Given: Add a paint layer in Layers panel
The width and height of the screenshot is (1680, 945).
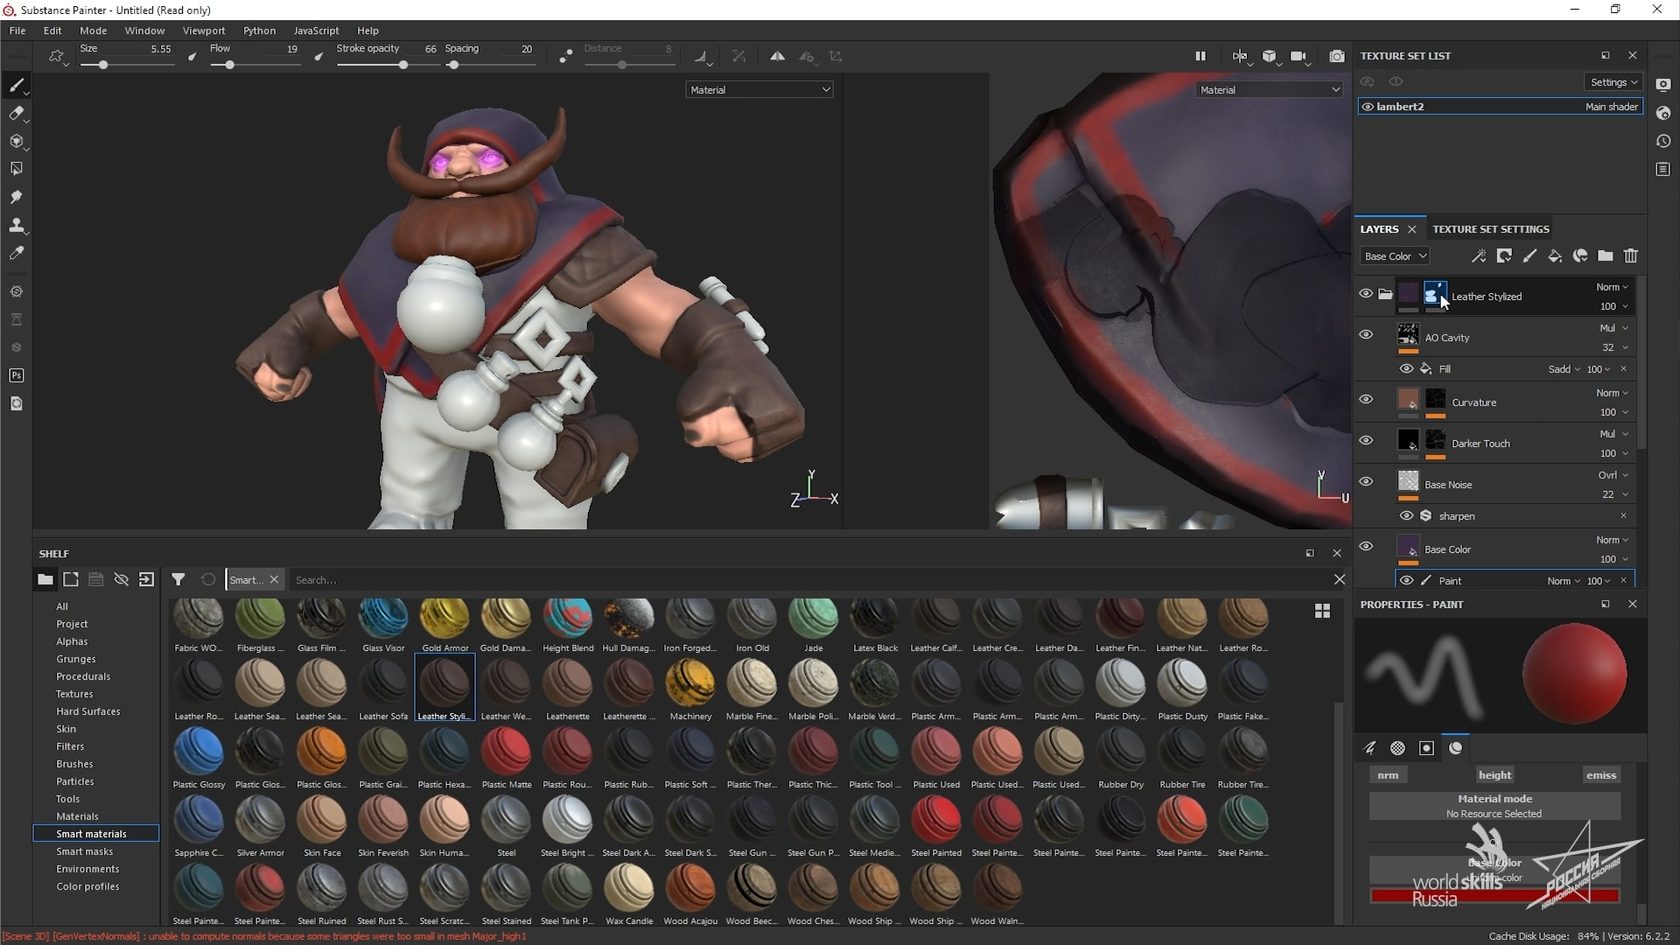Looking at the screenshot, I should coord(1529,256).
